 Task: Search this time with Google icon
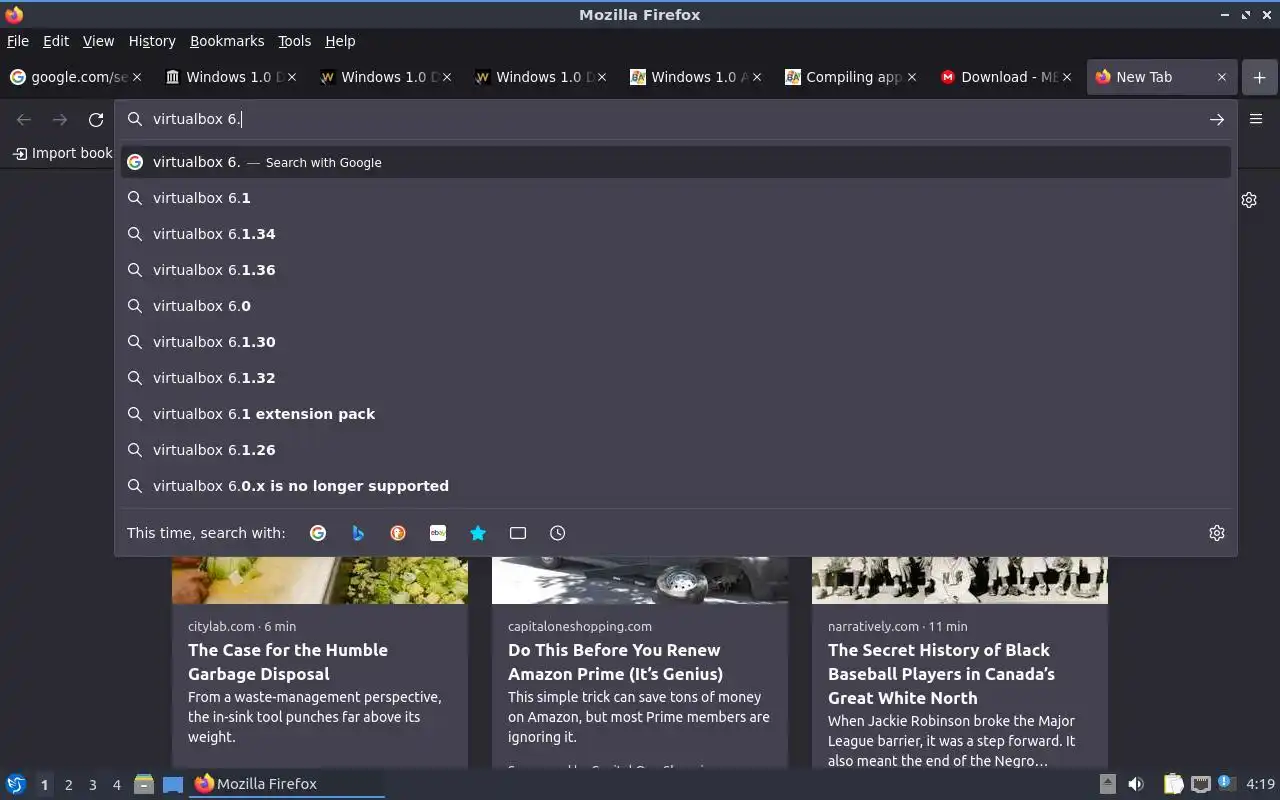click(318, 533)
